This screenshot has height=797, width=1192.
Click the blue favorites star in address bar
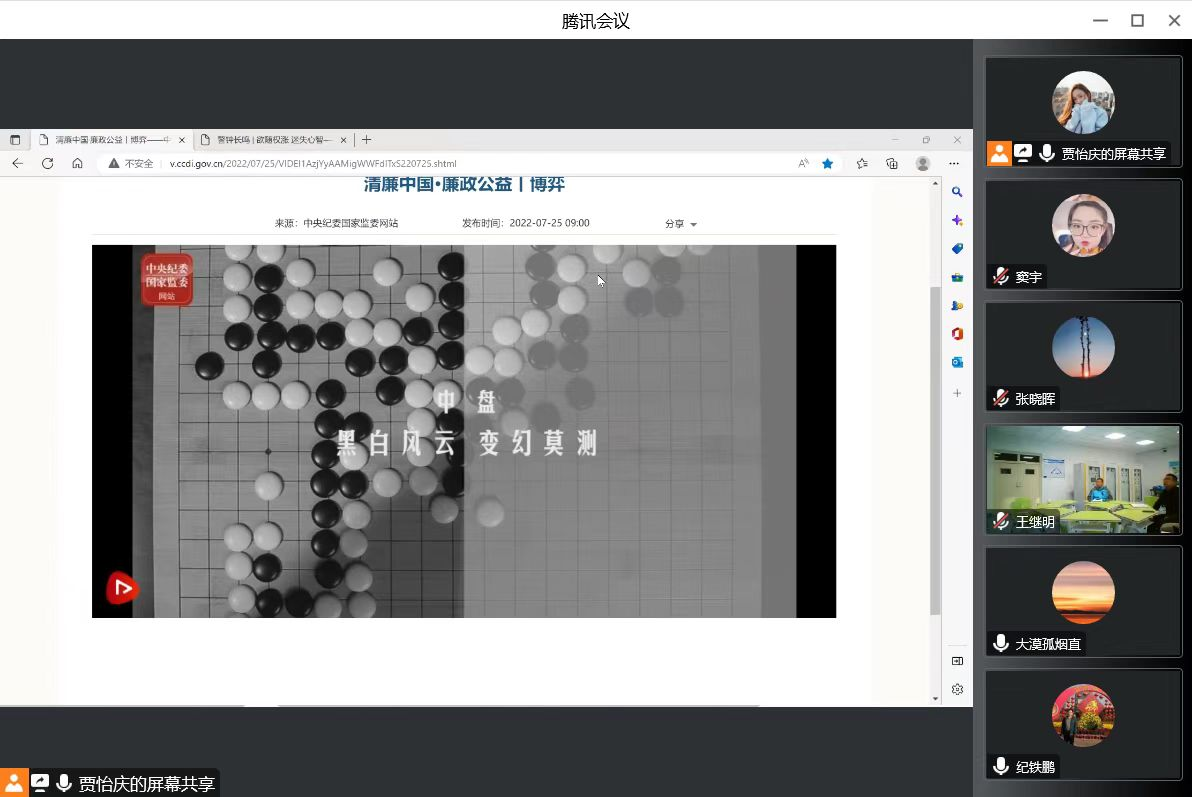click(x=827, y=163)
